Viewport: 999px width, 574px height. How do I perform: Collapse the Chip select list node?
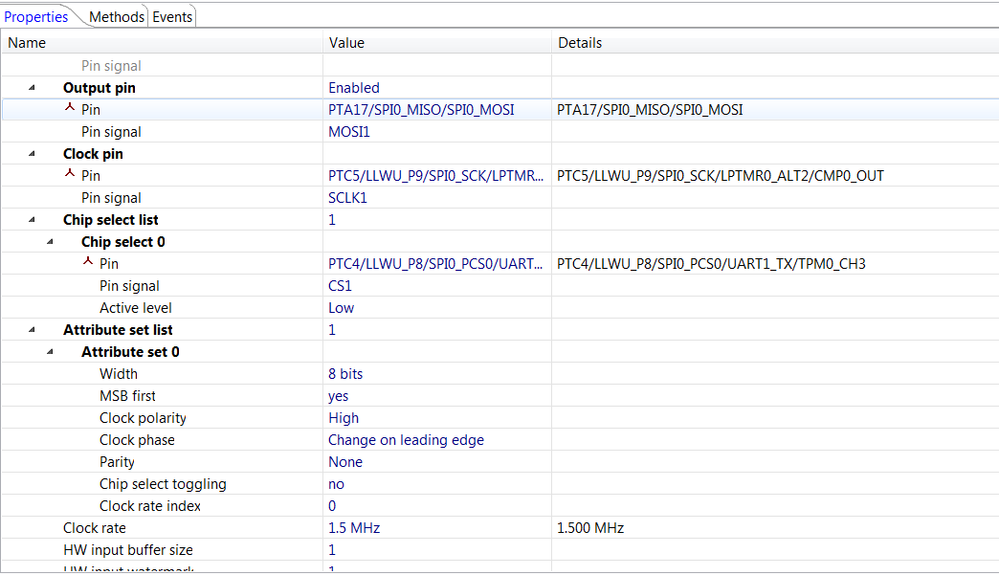[32, 220]
